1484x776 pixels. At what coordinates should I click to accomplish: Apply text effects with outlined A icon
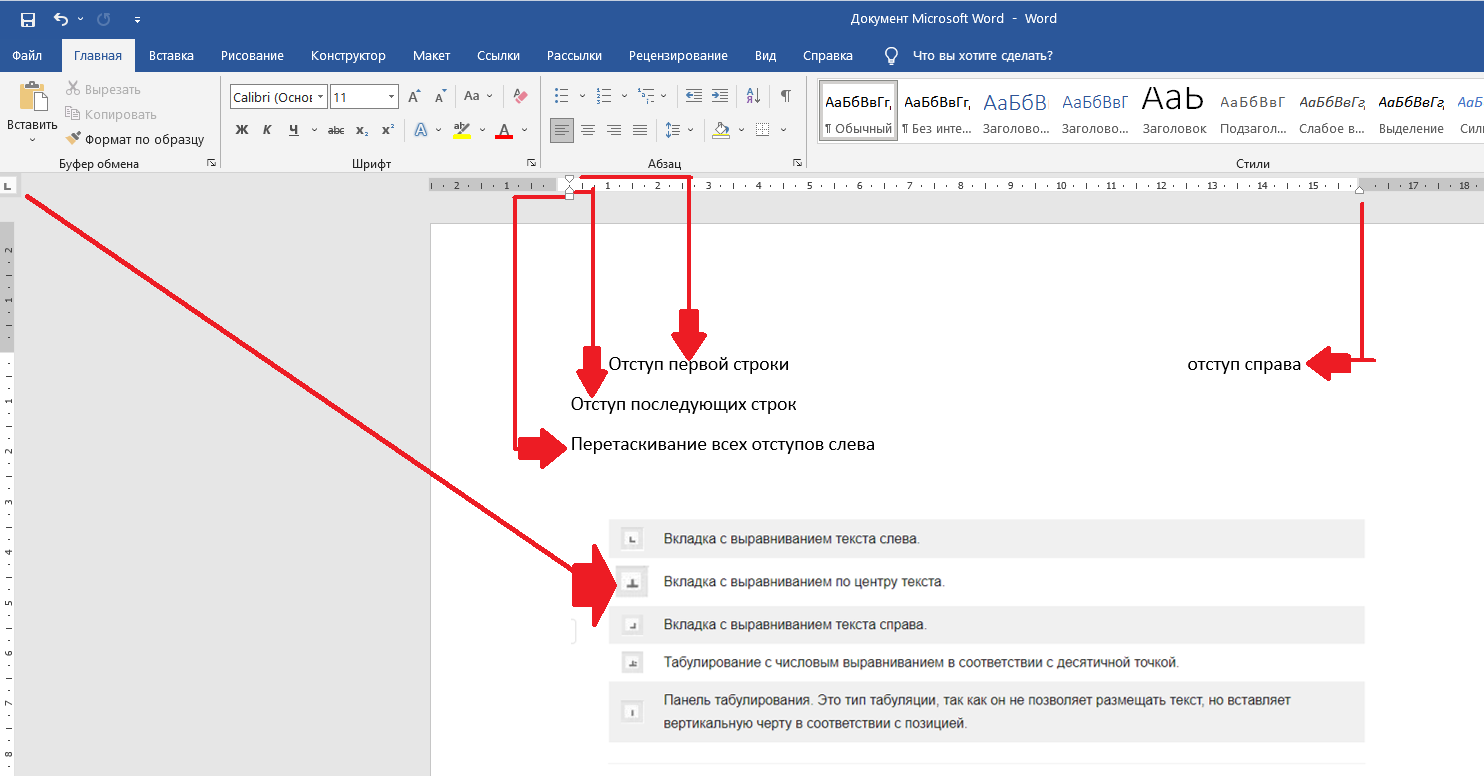[x=421, y=130]
